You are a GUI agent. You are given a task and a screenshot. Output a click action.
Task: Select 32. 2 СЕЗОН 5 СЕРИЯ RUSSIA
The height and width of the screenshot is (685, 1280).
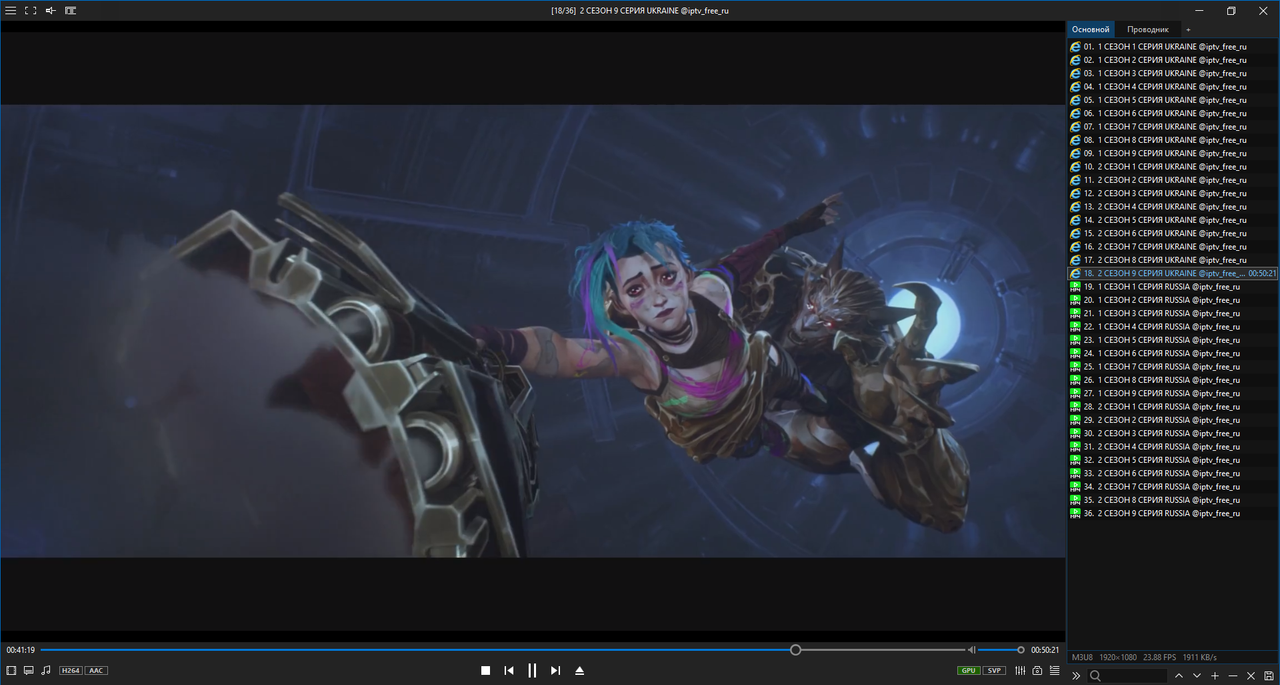click(1173, 460)
